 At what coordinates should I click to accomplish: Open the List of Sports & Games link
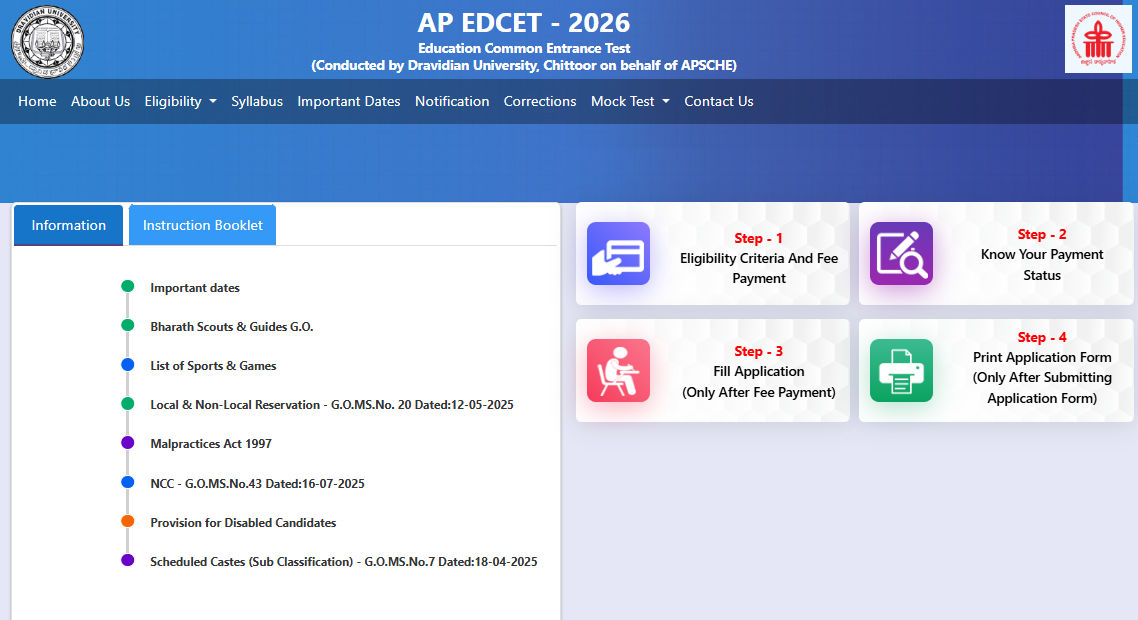(x=213, y=366)
